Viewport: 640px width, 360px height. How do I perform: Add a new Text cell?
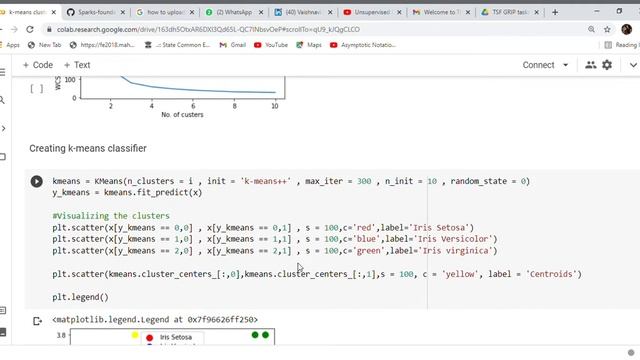[x=77, y=65]
